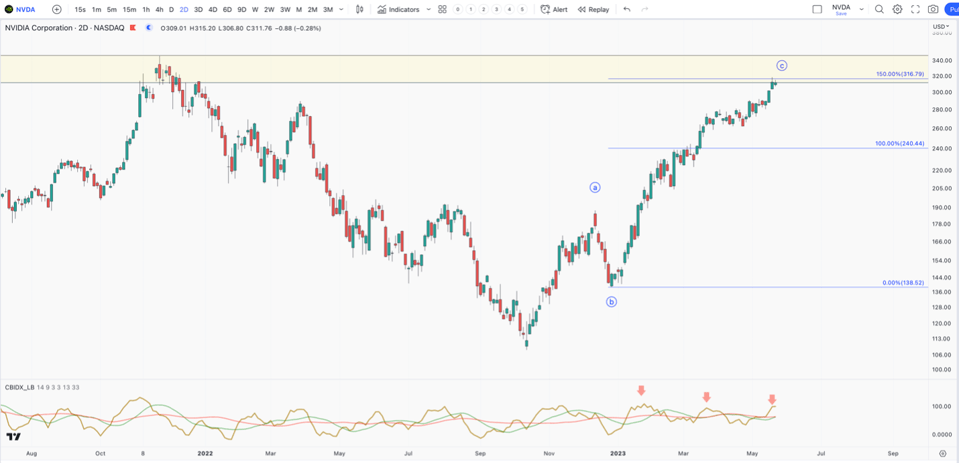Expand the timeframe list dropdown
This screenshot has width=959, height=465.
(x=341, y=10)
